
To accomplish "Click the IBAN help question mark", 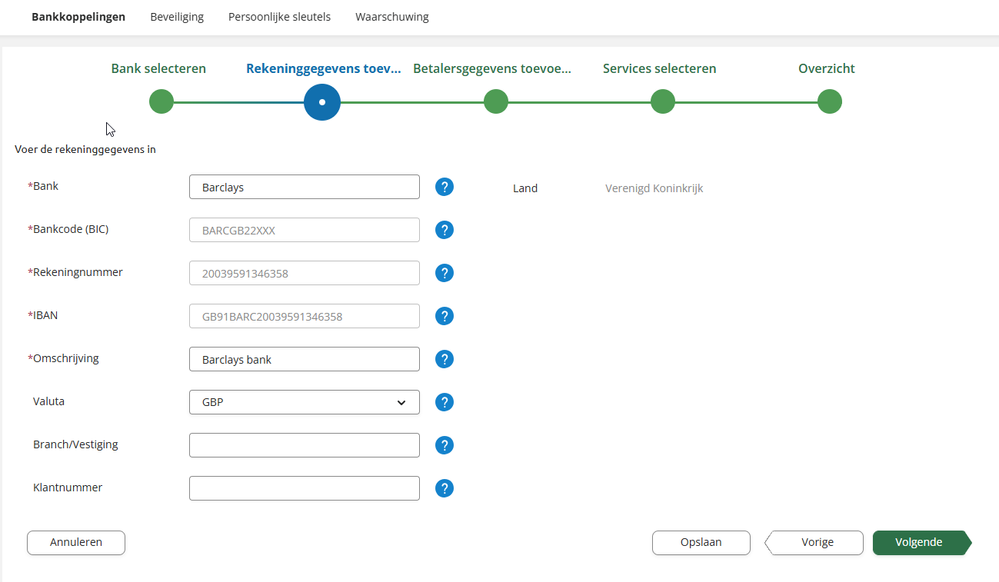I will click(445, 316).
